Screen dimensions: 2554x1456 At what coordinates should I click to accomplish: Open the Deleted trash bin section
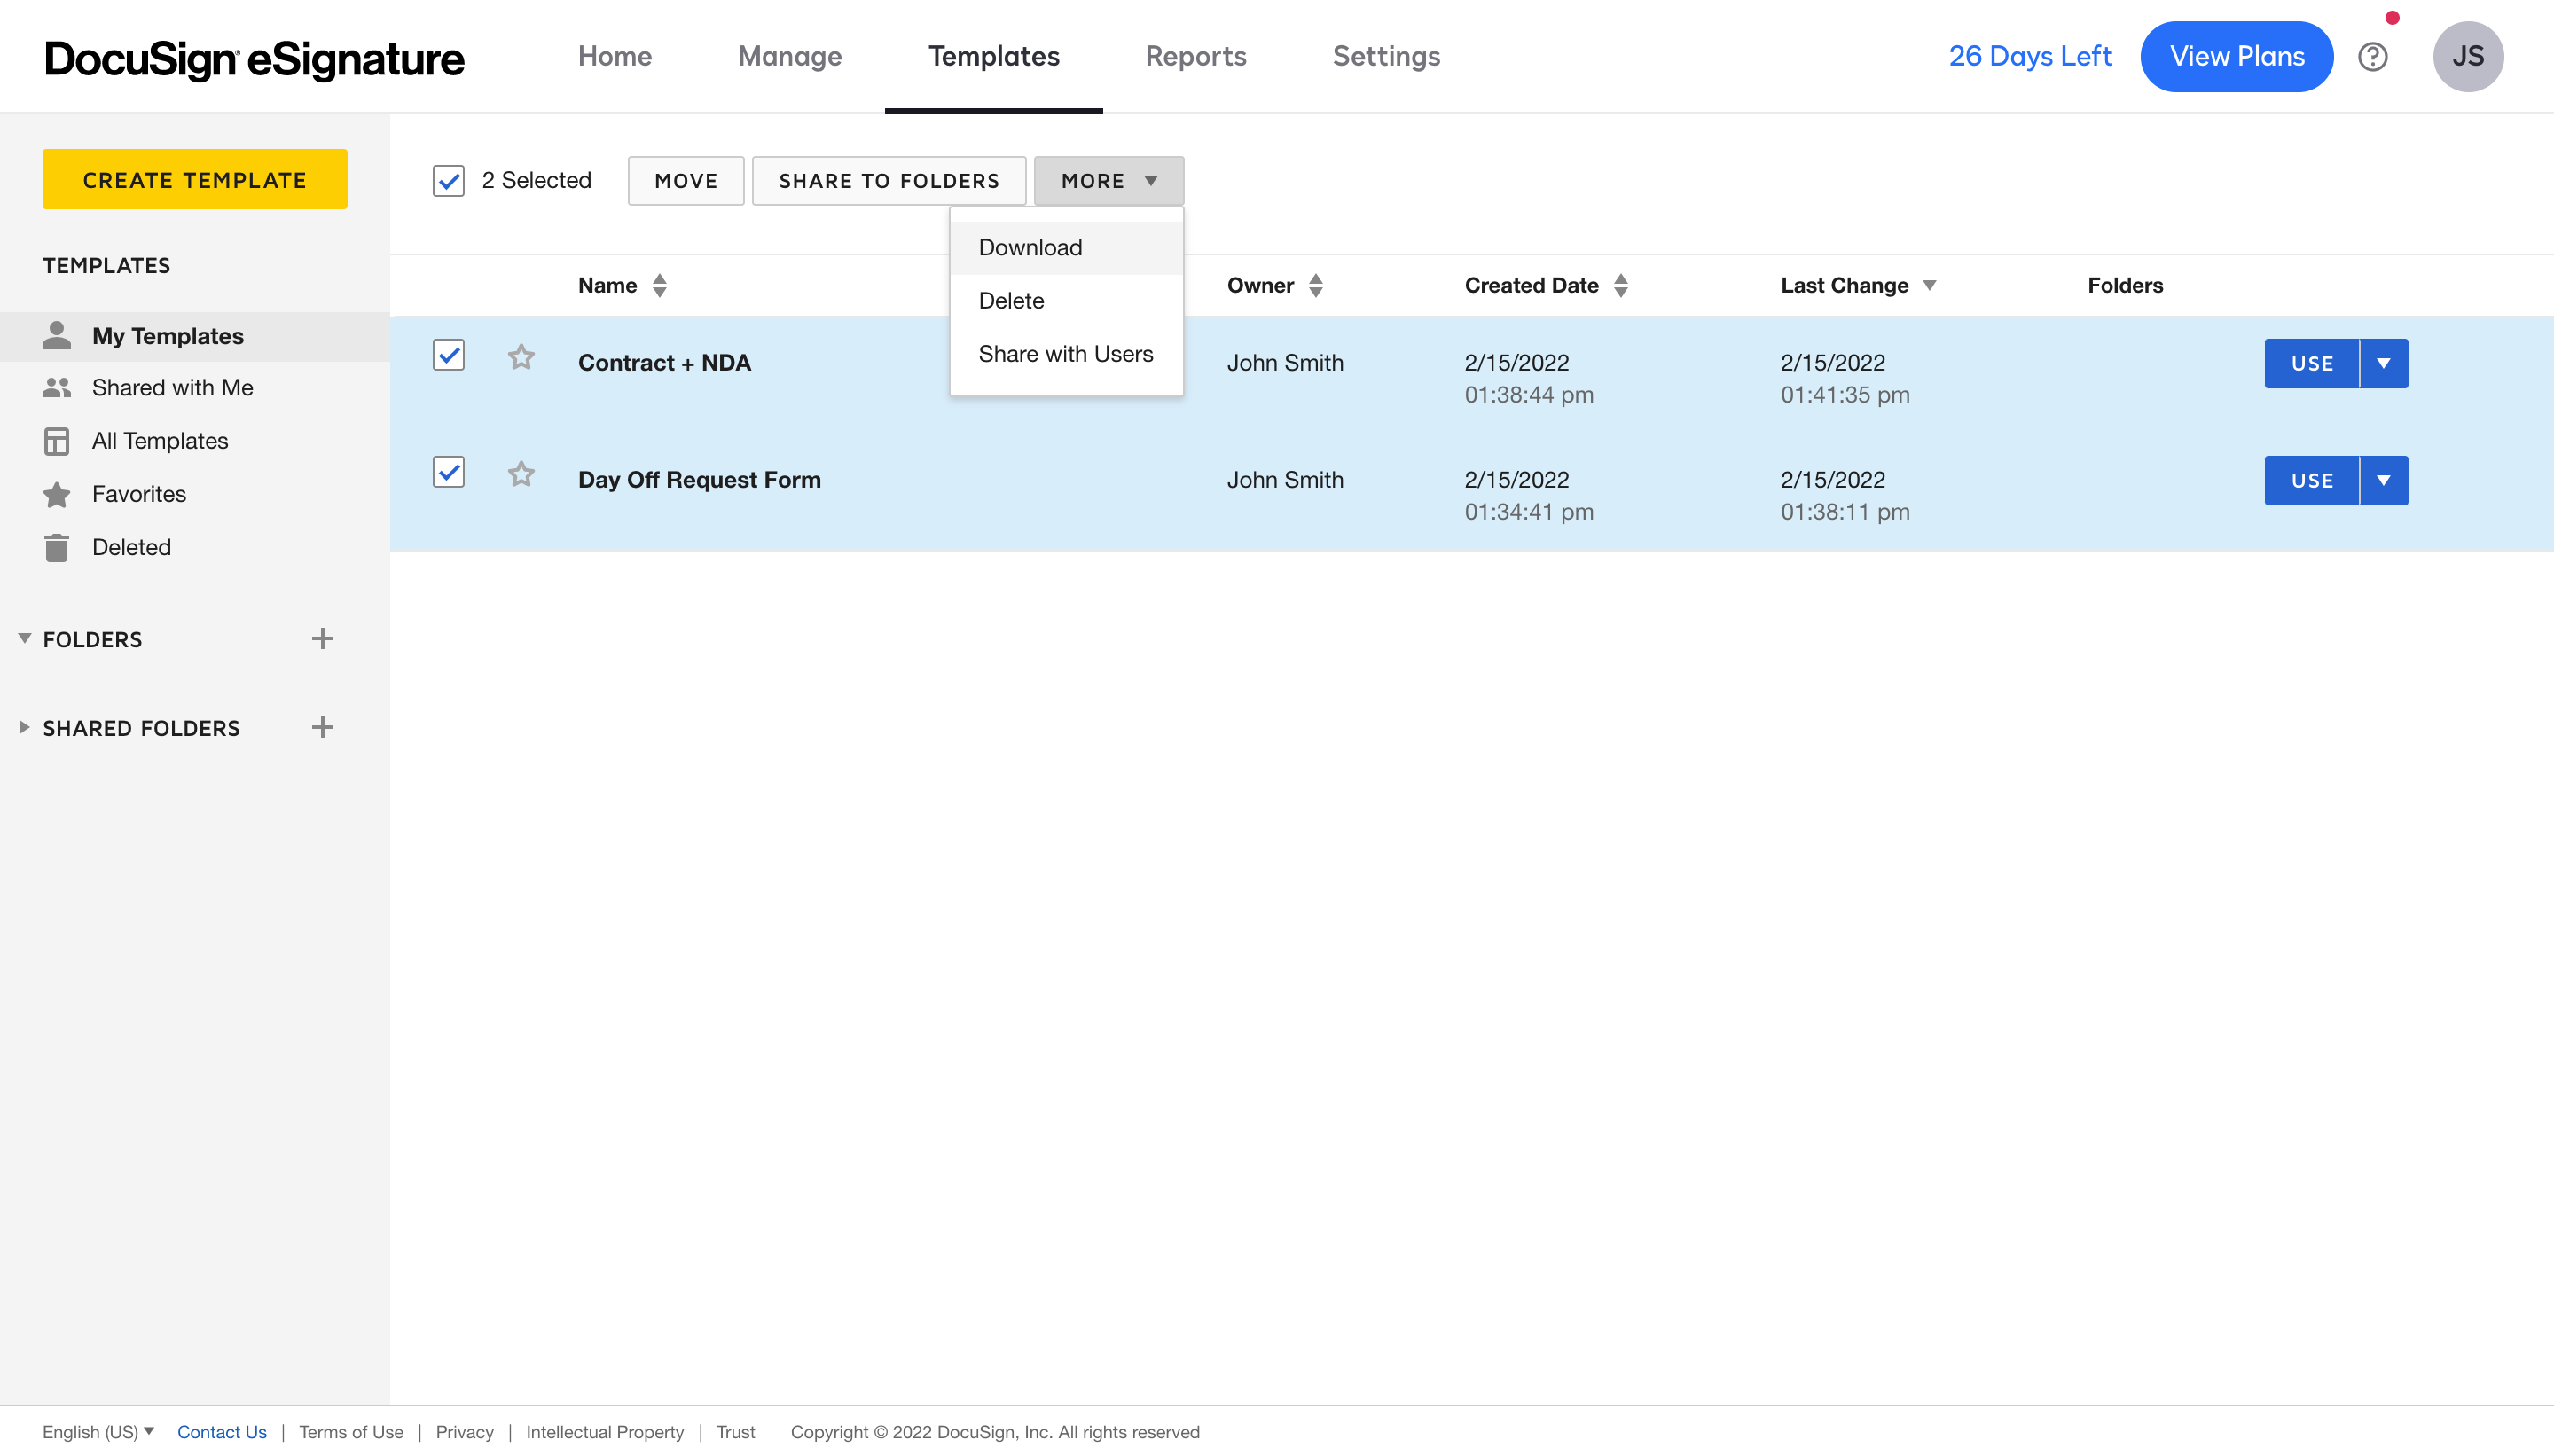coord(131,547)
